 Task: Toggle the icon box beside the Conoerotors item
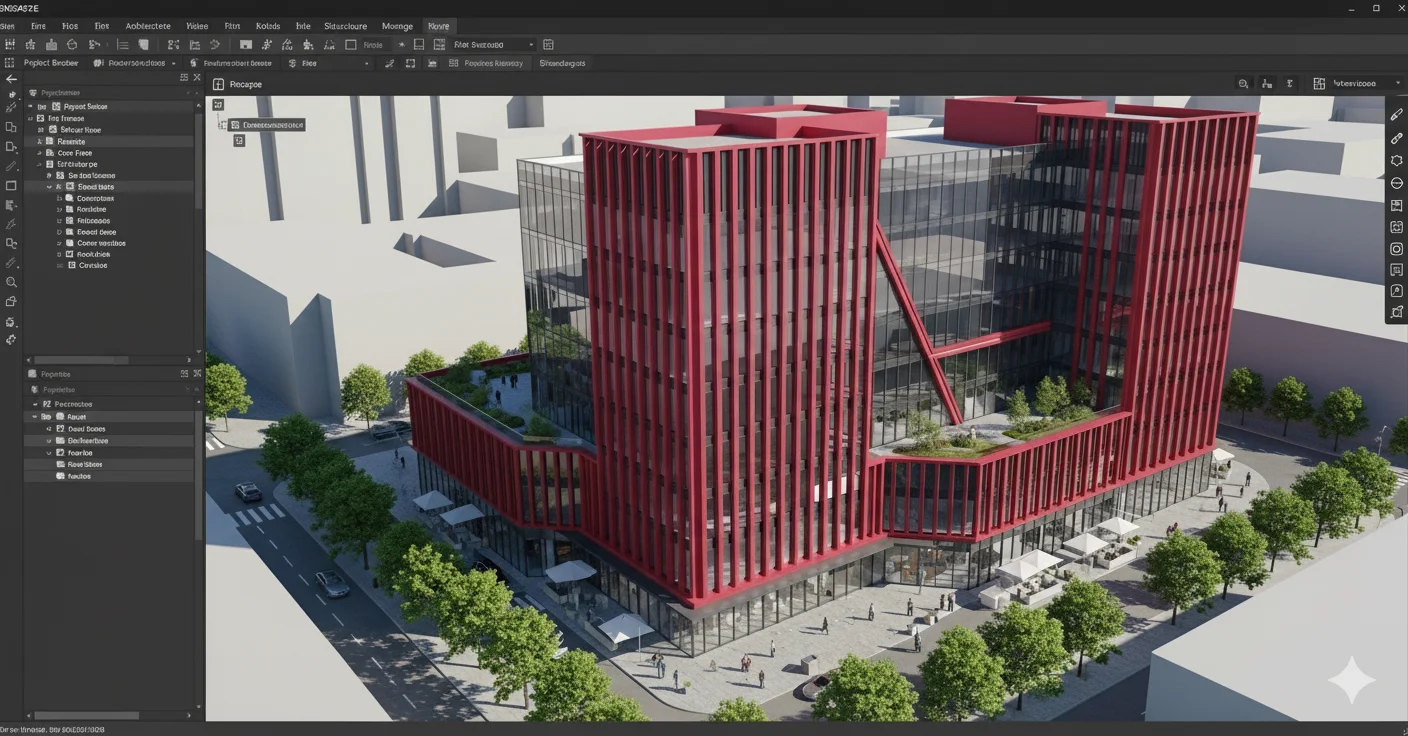[x=70, y=198]
